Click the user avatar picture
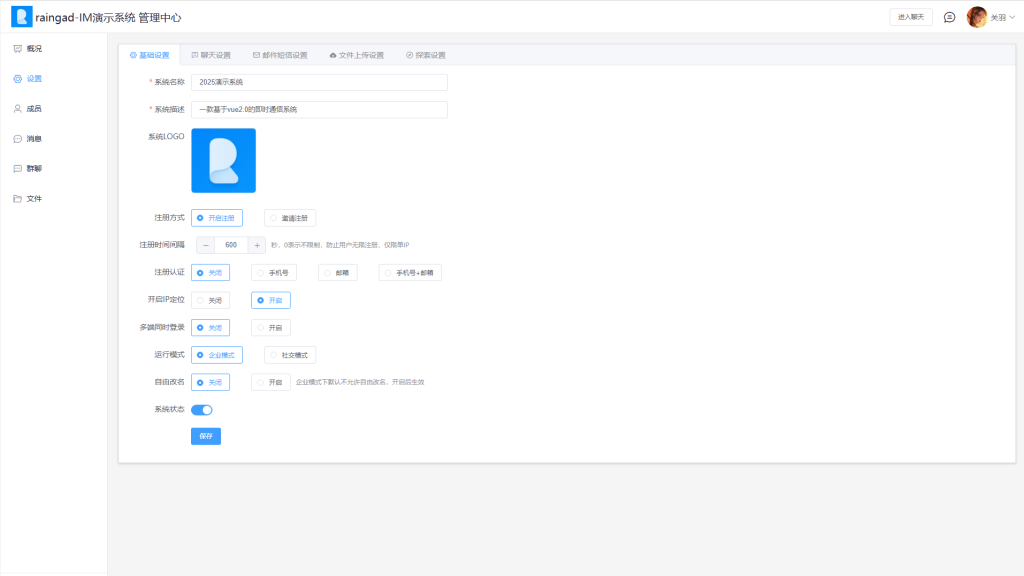The image size is (1024, 576). (976, 17)
